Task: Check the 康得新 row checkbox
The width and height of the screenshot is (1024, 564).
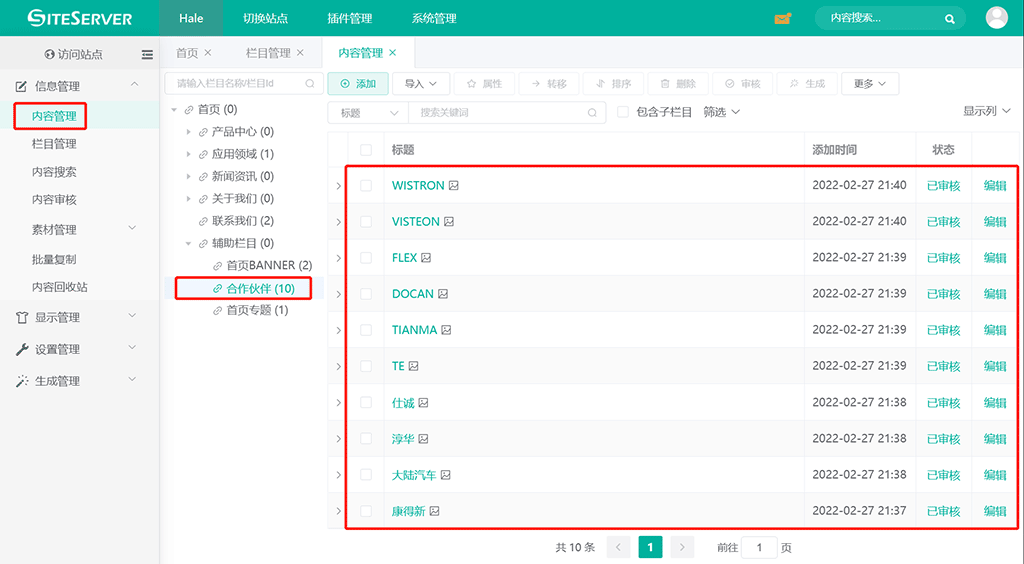Action: [x=366, y=511]
